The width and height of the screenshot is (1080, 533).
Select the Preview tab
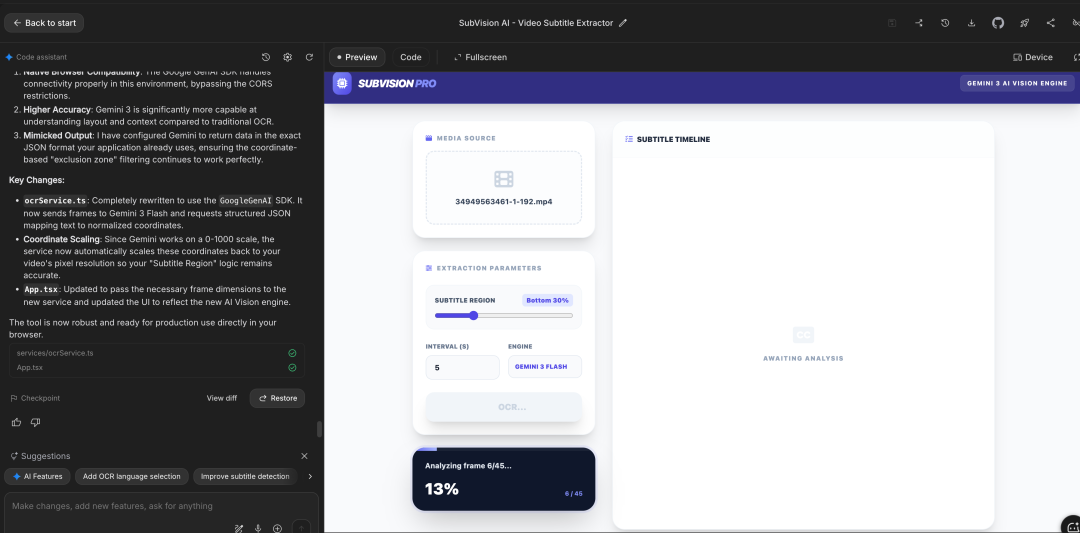(357, 57)
